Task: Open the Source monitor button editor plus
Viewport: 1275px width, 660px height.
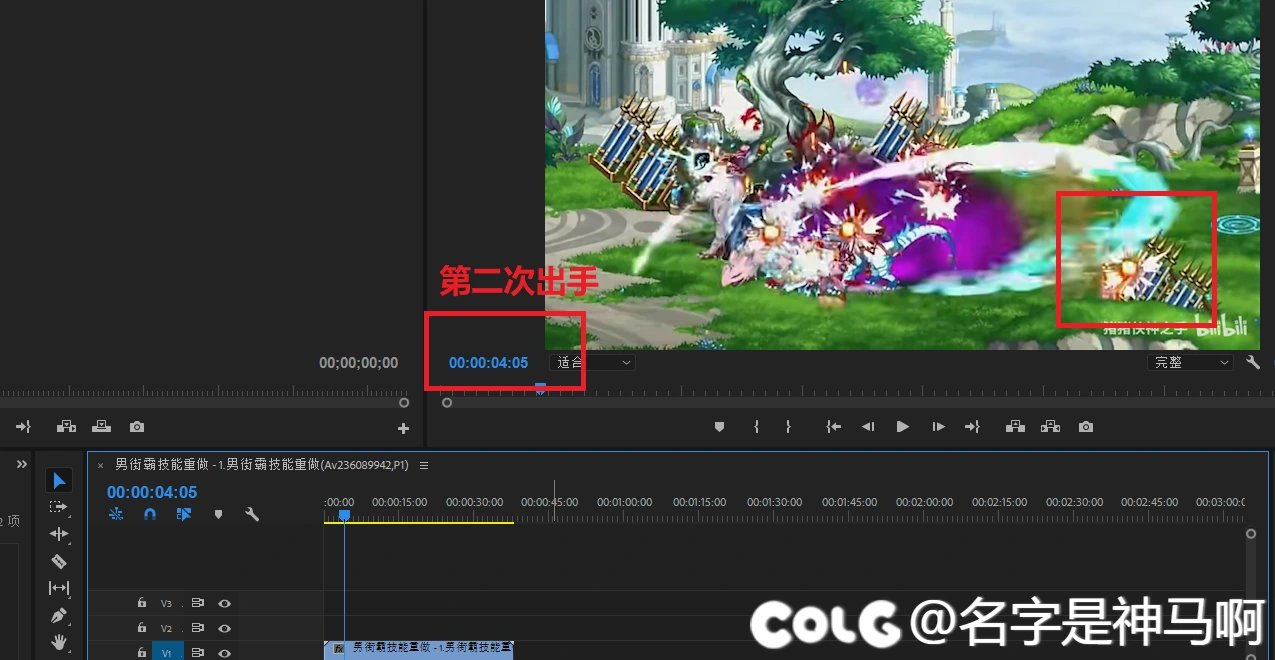Action: point(404,429)
